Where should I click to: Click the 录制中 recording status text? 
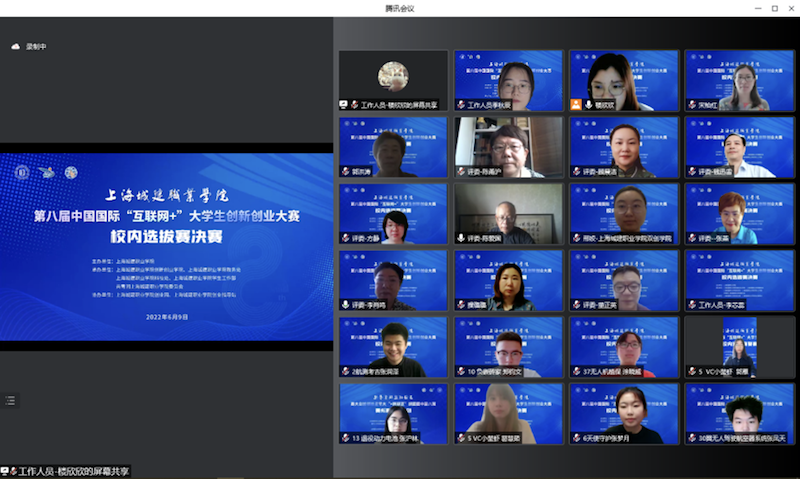click(x=36, y=46)
